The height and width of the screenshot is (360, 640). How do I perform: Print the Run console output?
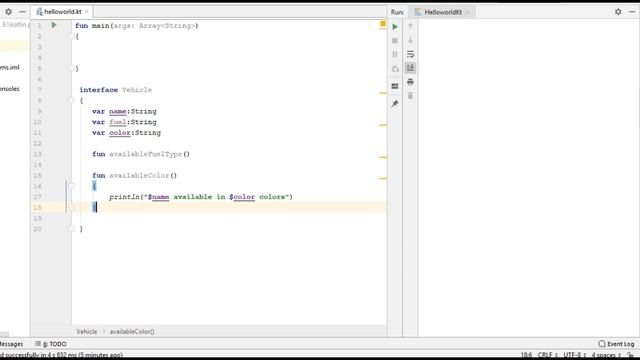tap(410, 82)
